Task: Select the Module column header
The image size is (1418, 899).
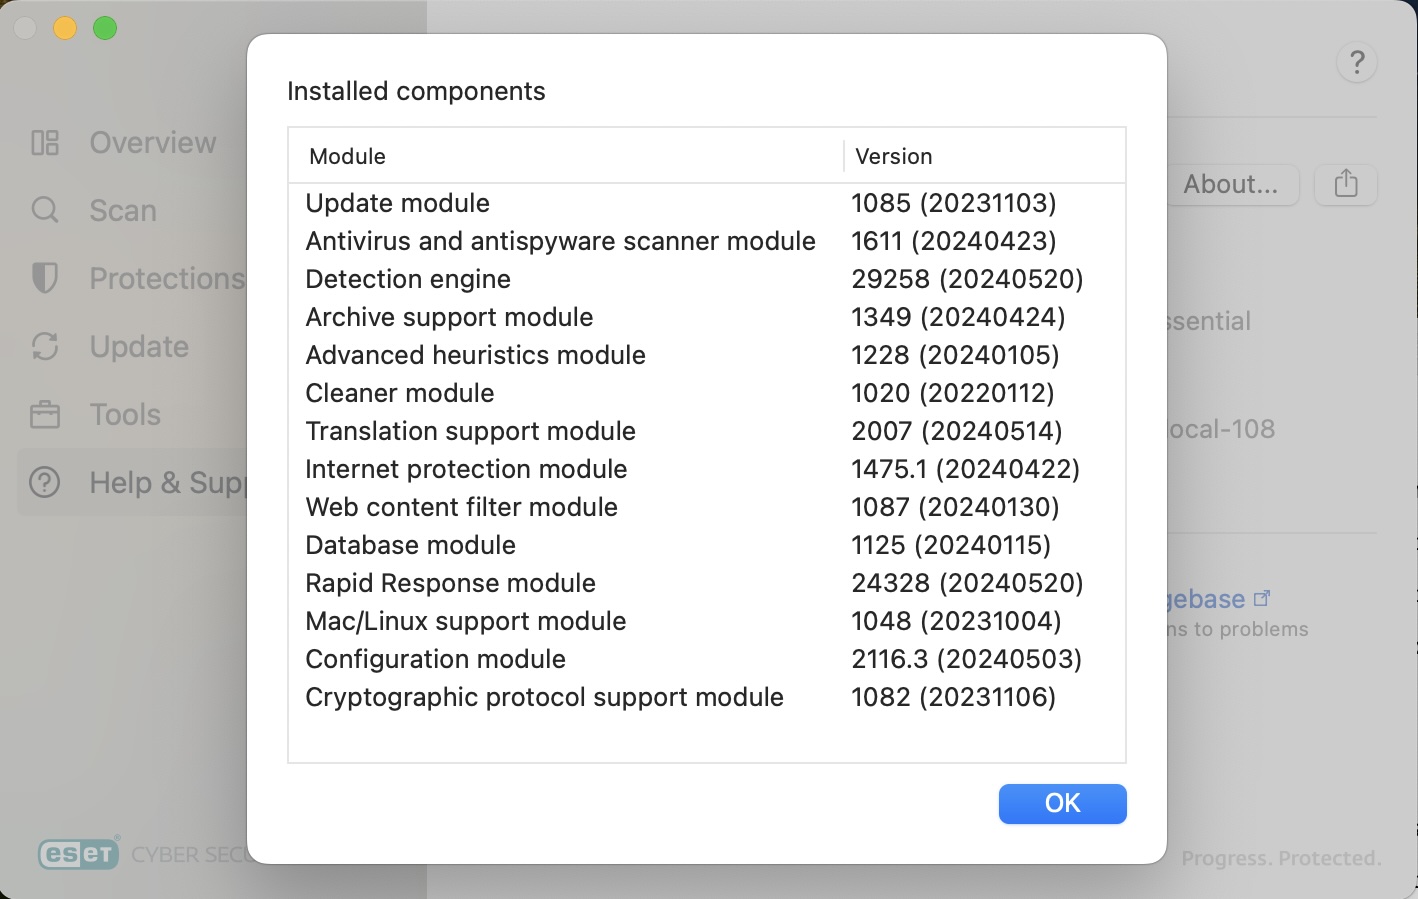Action: coord(347,156)
